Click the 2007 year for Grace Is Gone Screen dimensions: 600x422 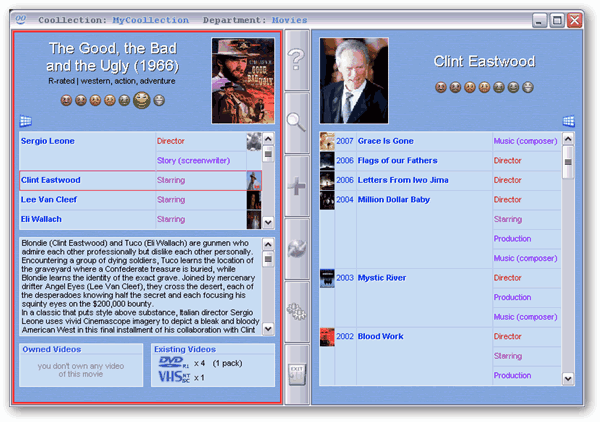tap(345, 141)
